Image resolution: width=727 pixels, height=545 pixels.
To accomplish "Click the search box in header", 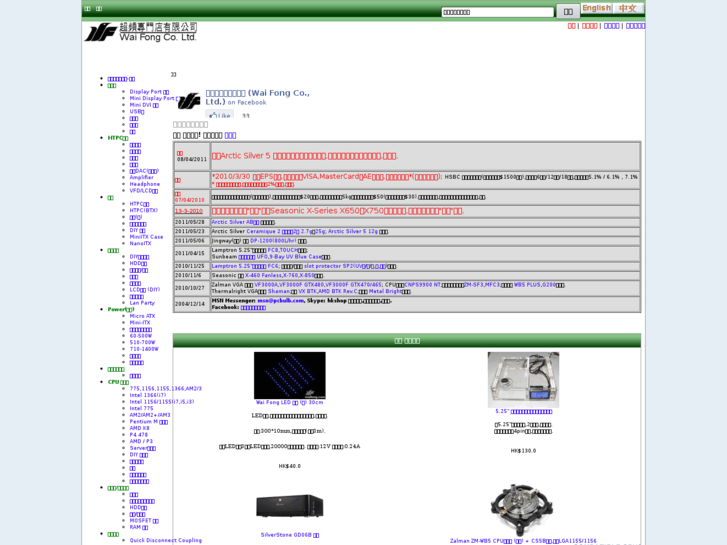I will pos(497,12).
